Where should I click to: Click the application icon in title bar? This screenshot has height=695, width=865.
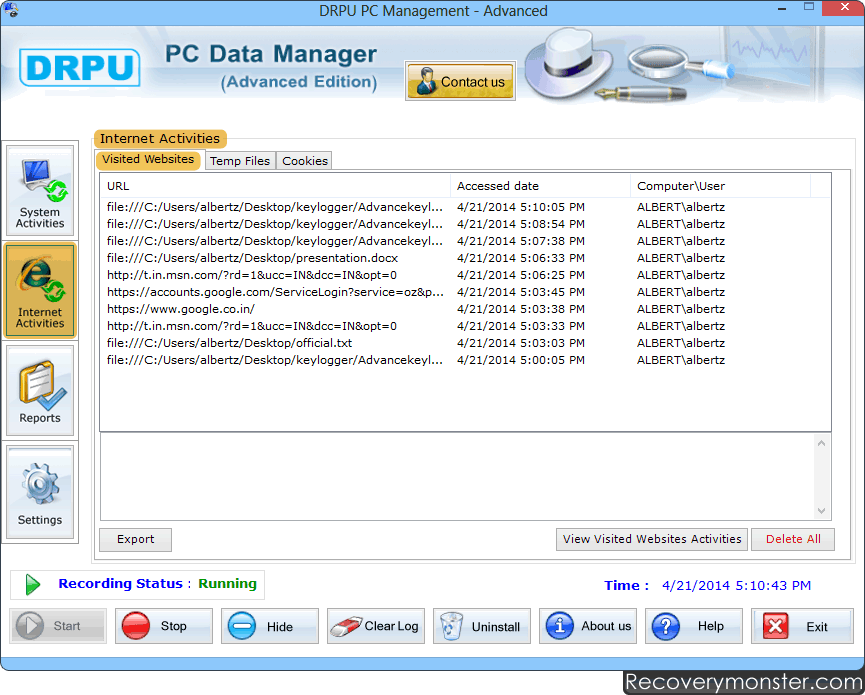coord(10,10)
